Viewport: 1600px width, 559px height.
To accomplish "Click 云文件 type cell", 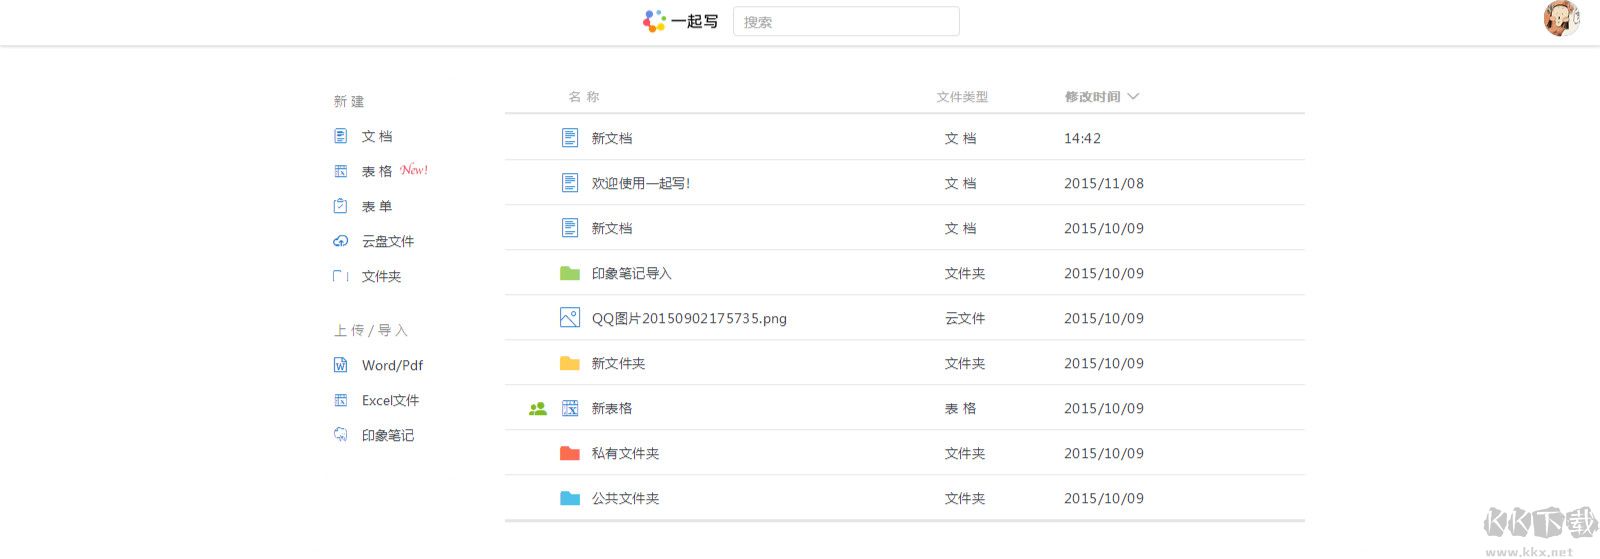I will [965, 318].
